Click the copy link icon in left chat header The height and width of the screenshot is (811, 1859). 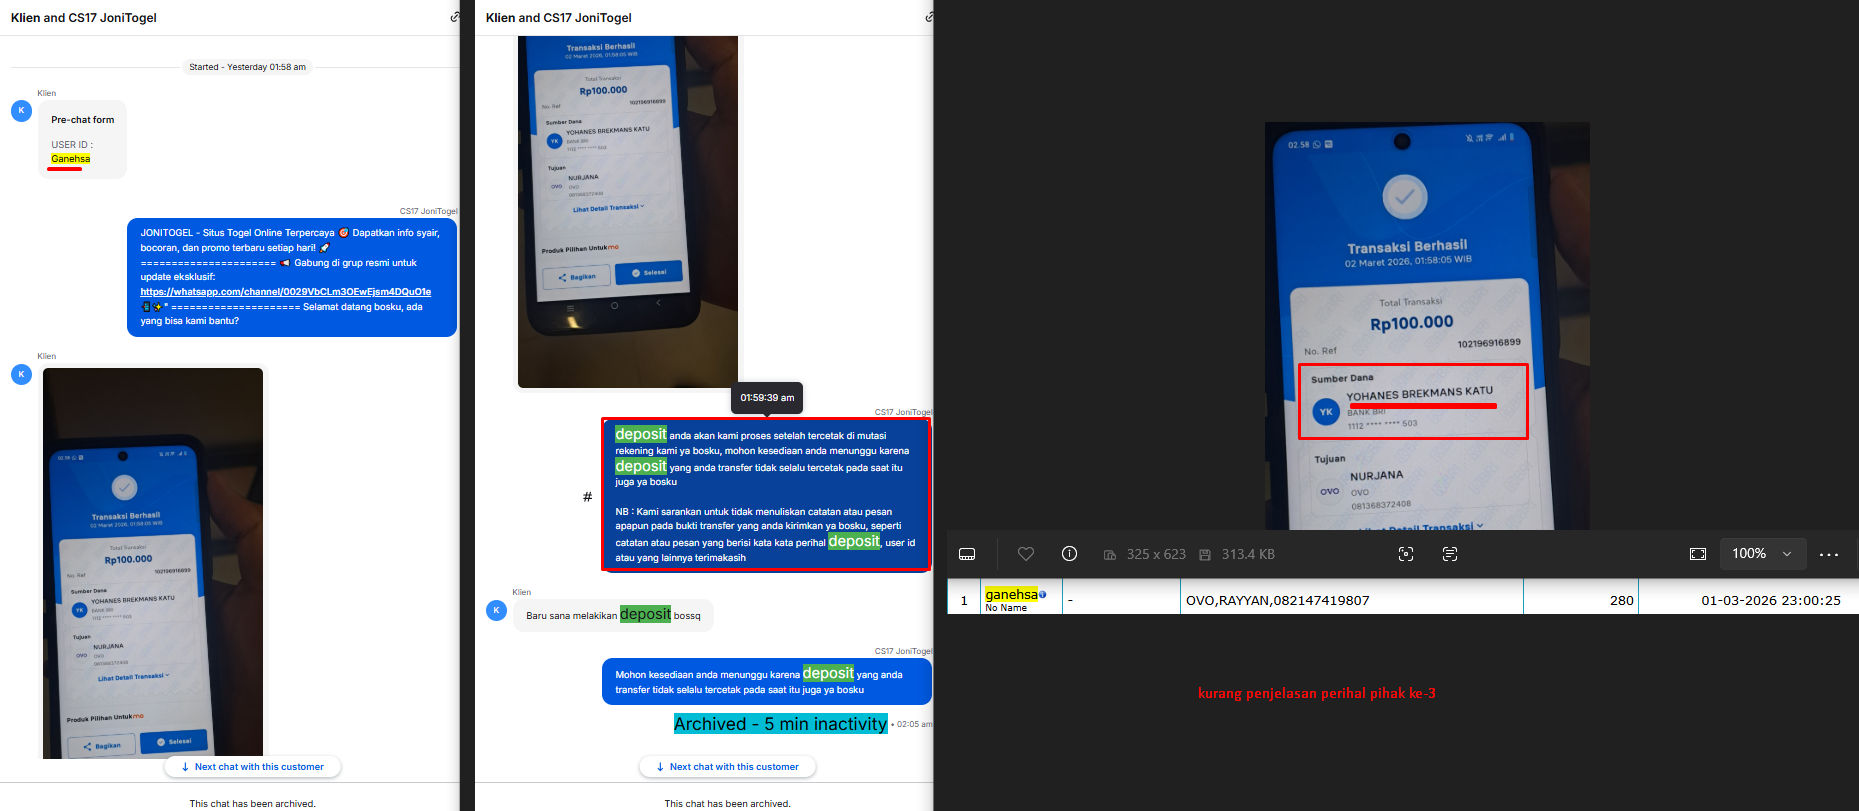click(454, 17)
